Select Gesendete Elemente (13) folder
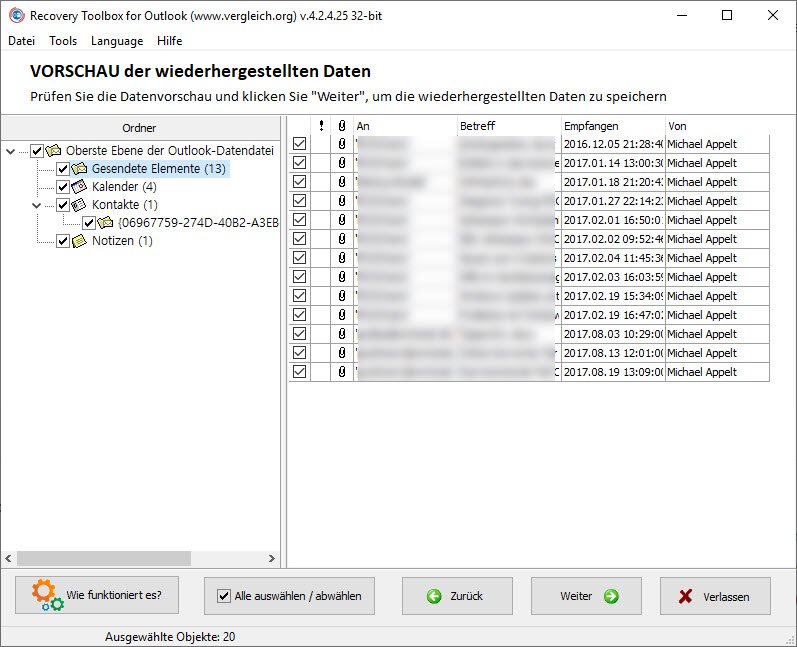 click(x=159, y=169)
